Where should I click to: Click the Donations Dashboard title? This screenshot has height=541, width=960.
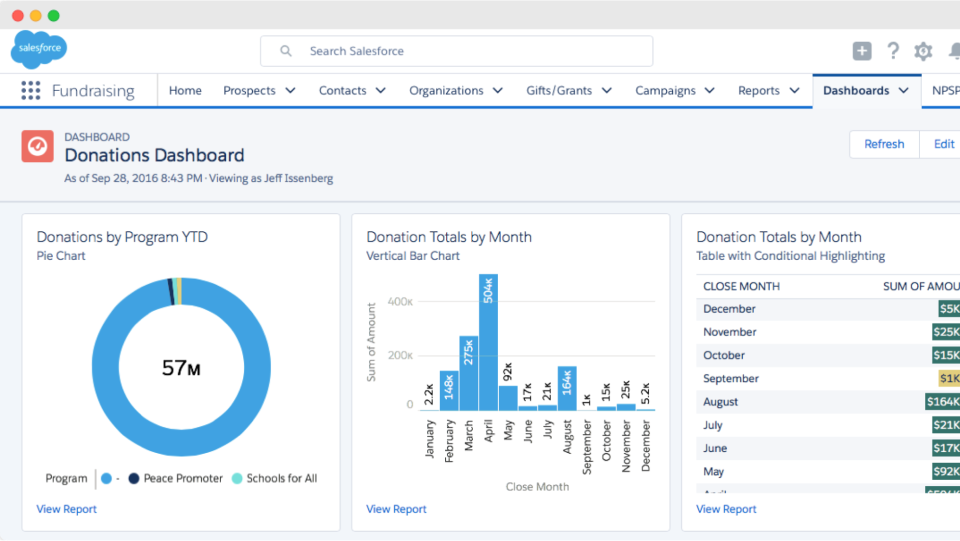(x=154, y=155)
